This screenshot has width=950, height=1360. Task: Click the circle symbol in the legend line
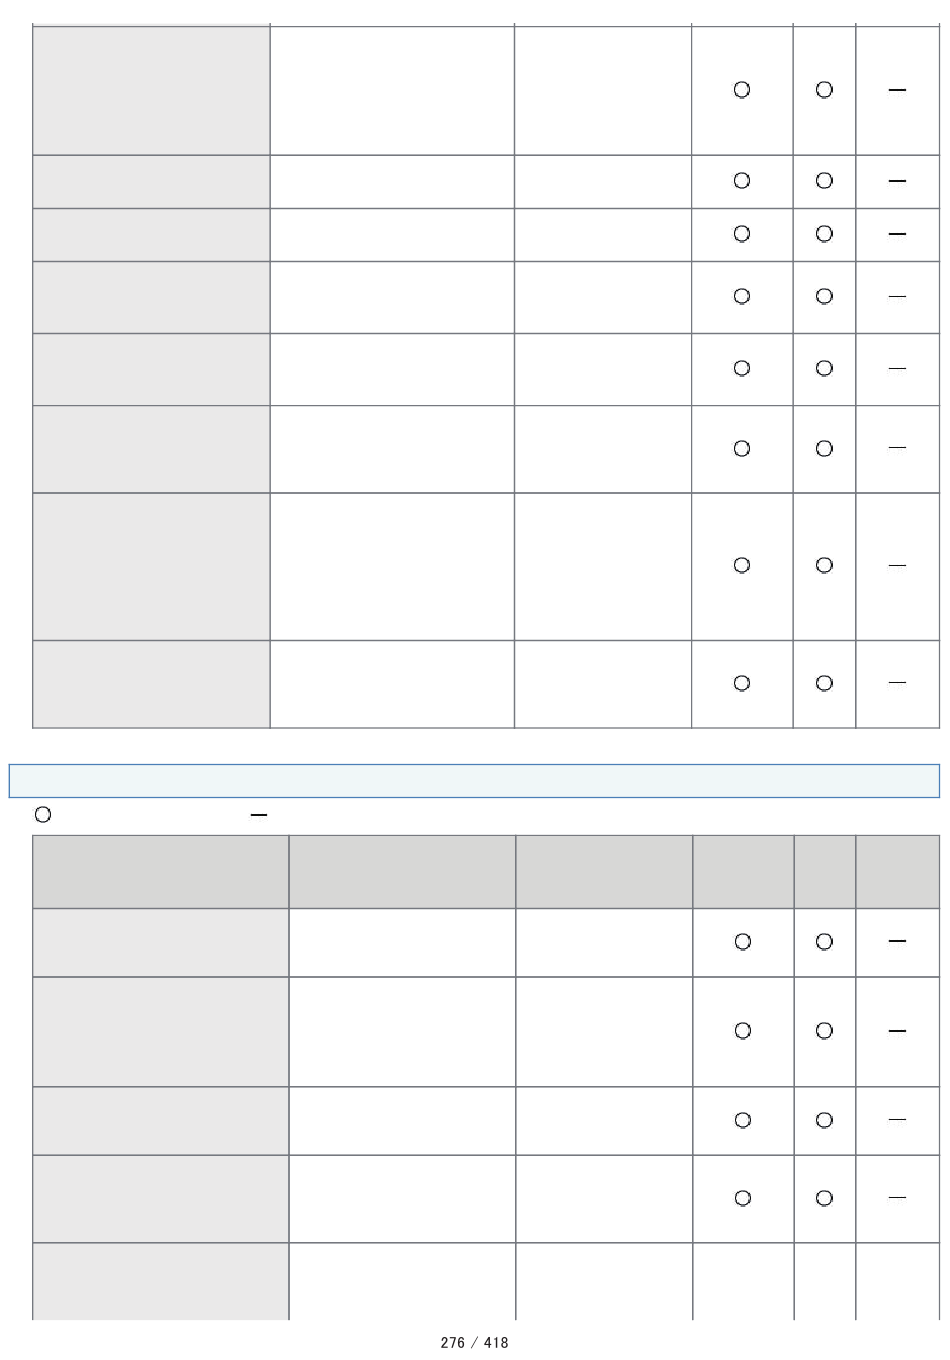pos(43,815)
